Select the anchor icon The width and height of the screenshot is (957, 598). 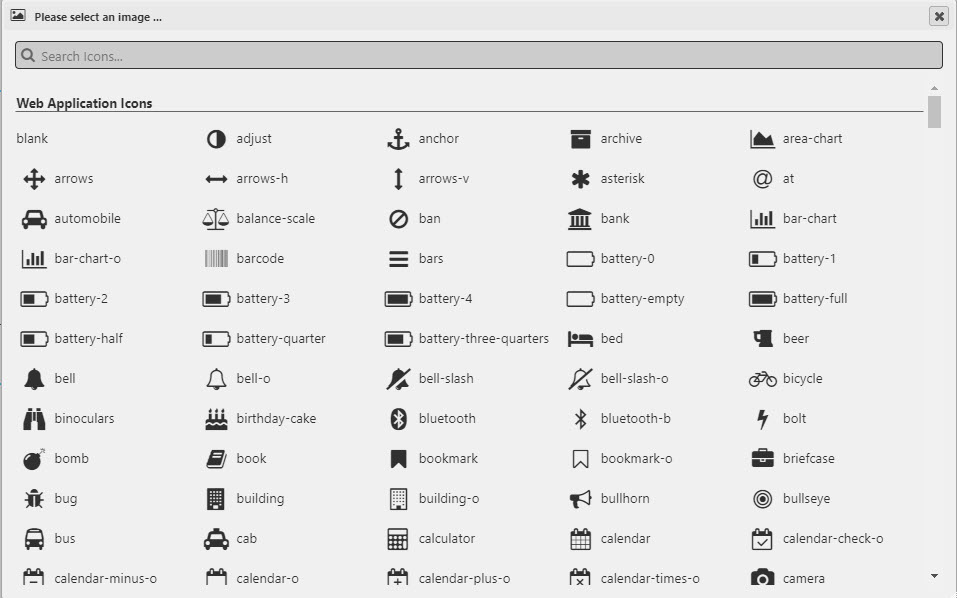[x=397, y=138]
